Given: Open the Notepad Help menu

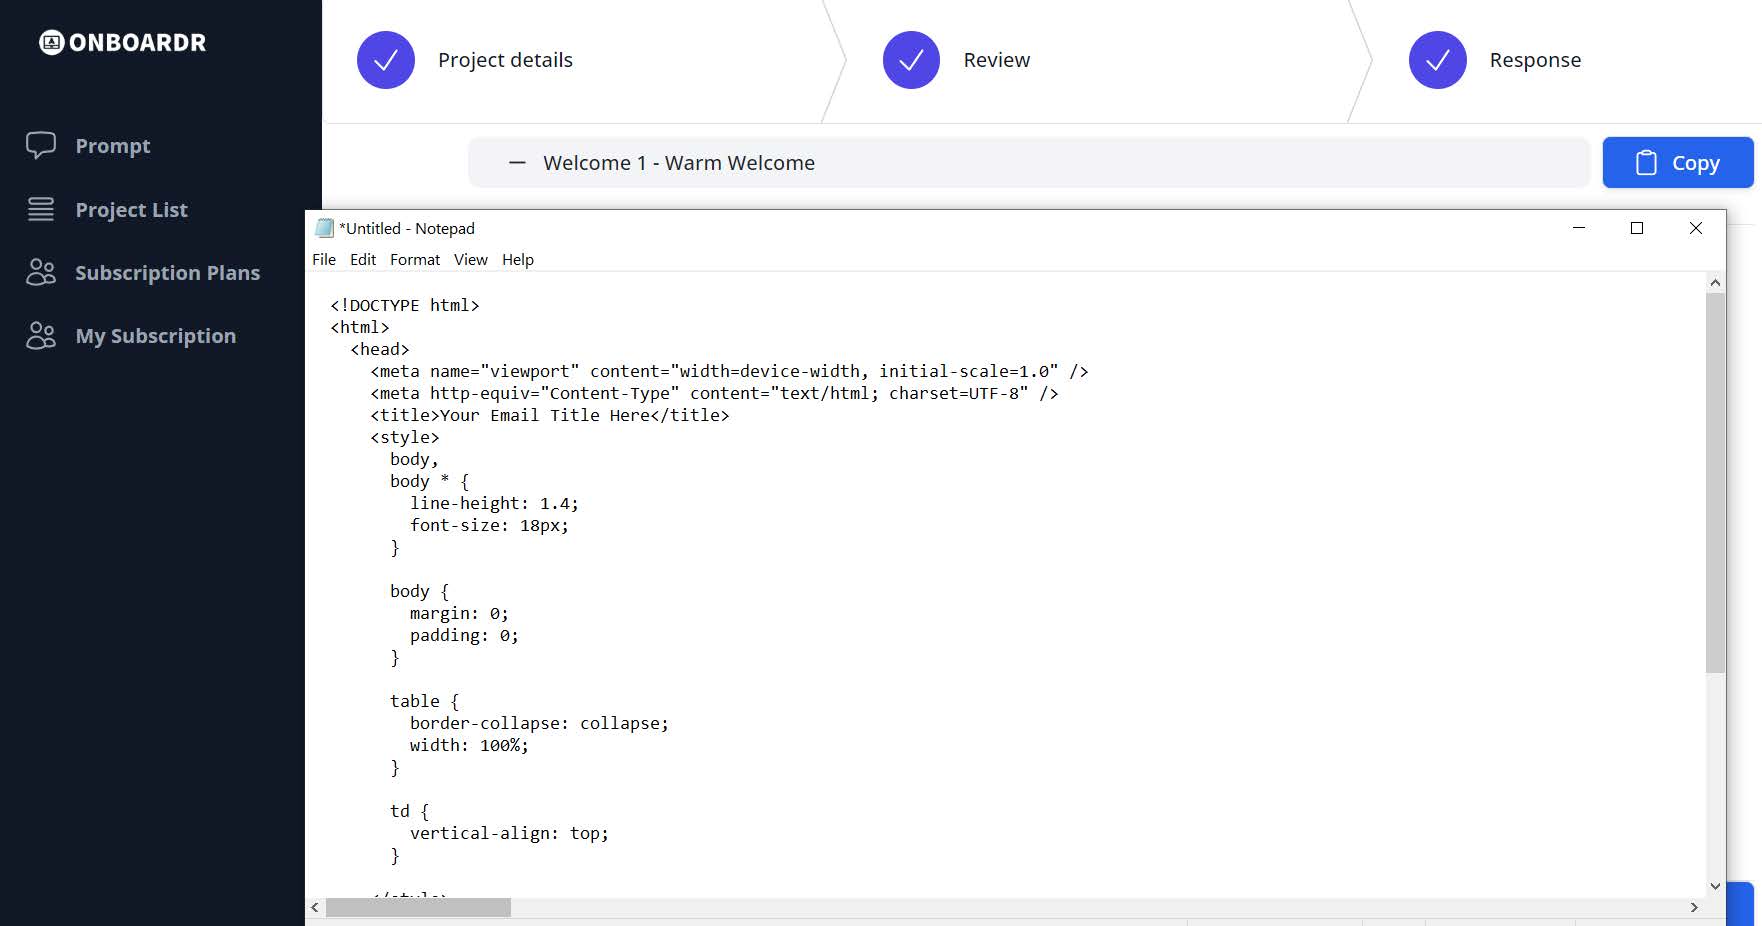Looking at the screenshot, I should coord(518,260).
